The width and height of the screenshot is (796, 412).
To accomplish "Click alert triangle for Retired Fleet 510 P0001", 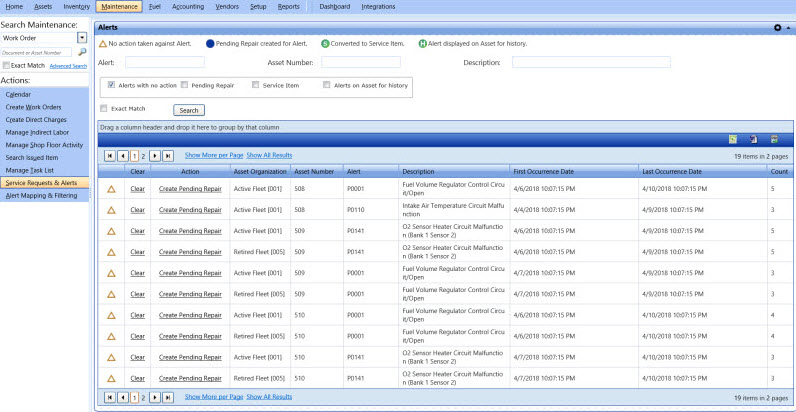I will [111, 336].
